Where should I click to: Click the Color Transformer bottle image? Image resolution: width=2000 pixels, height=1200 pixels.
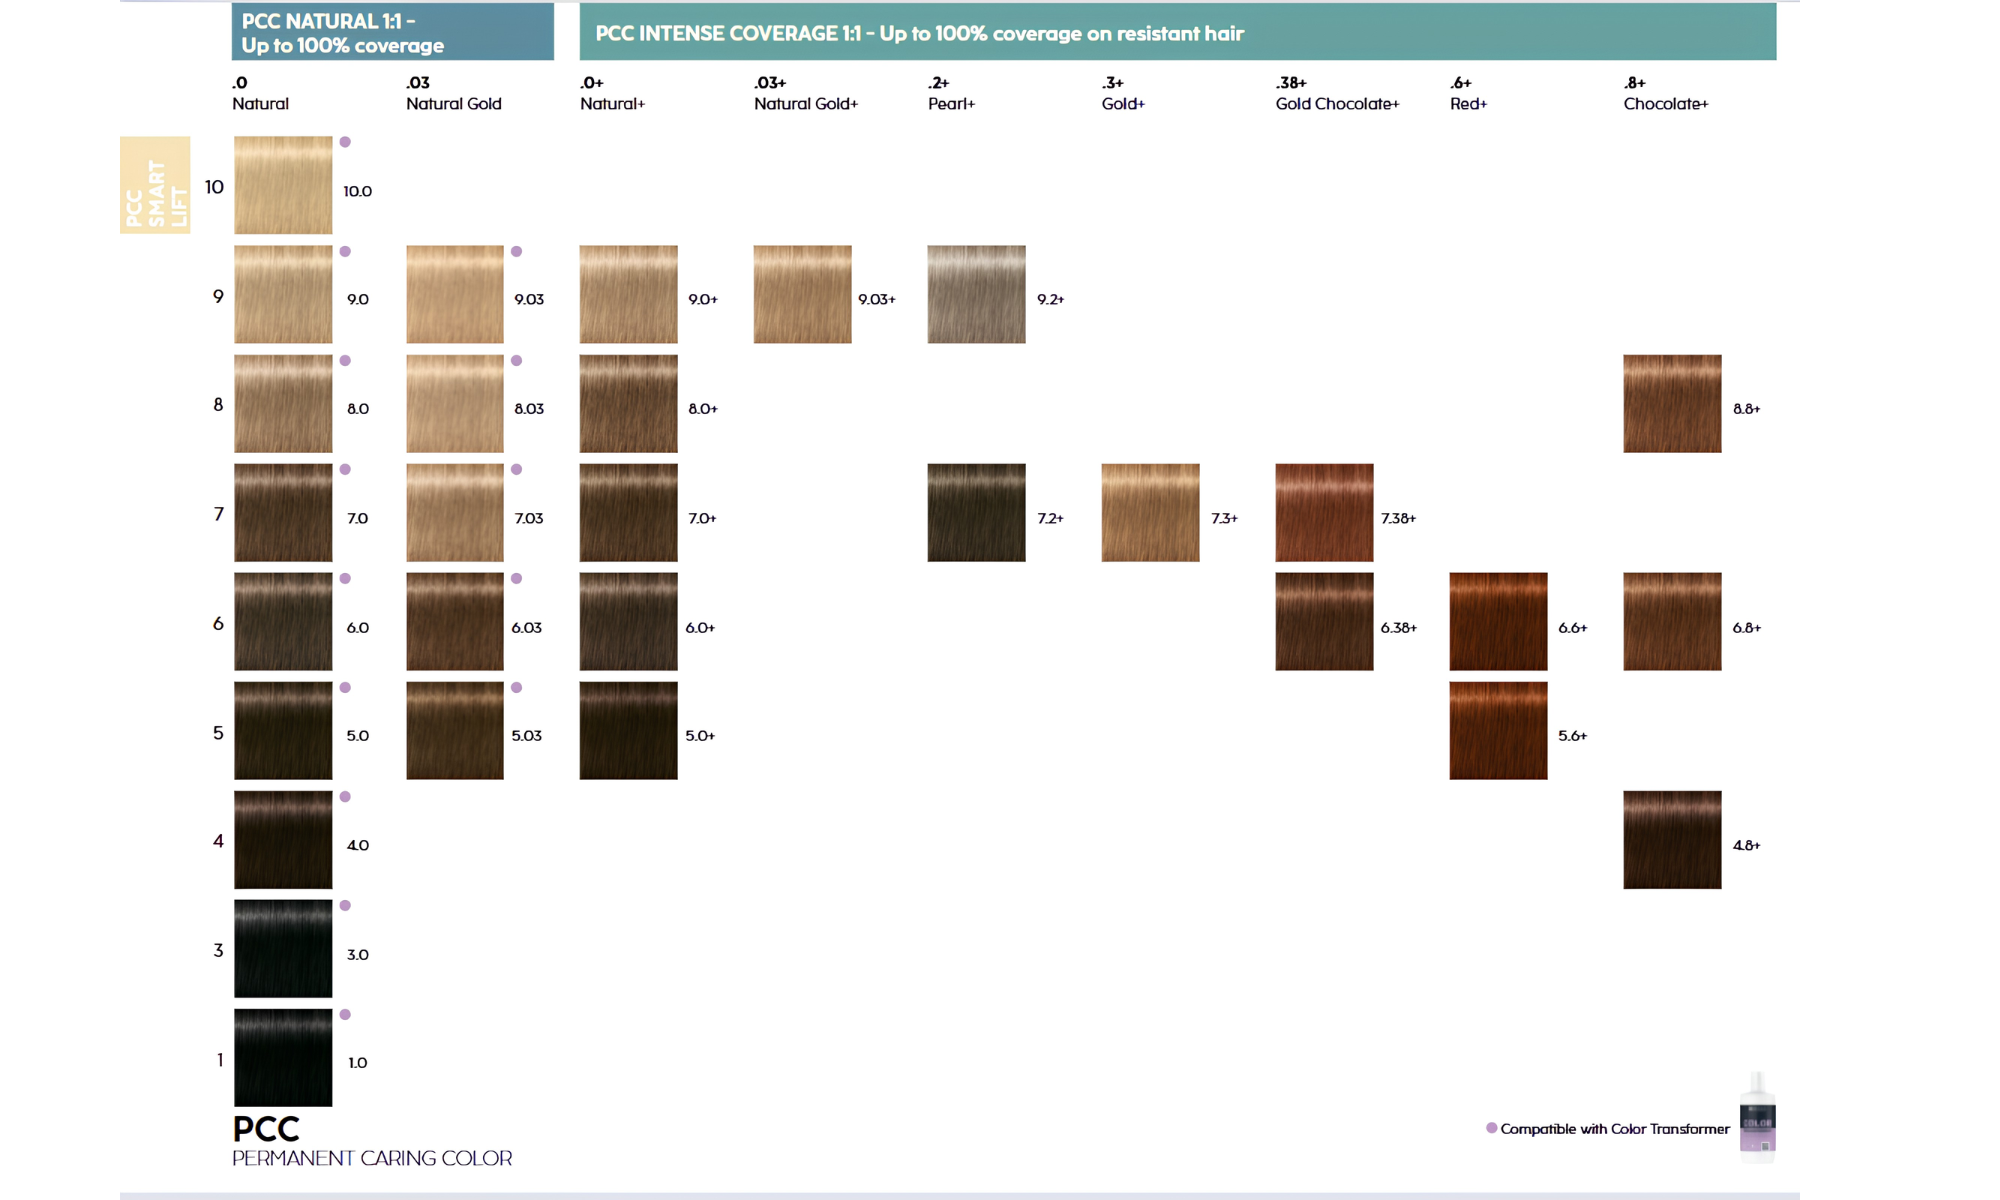(x=1757, y=1117)
